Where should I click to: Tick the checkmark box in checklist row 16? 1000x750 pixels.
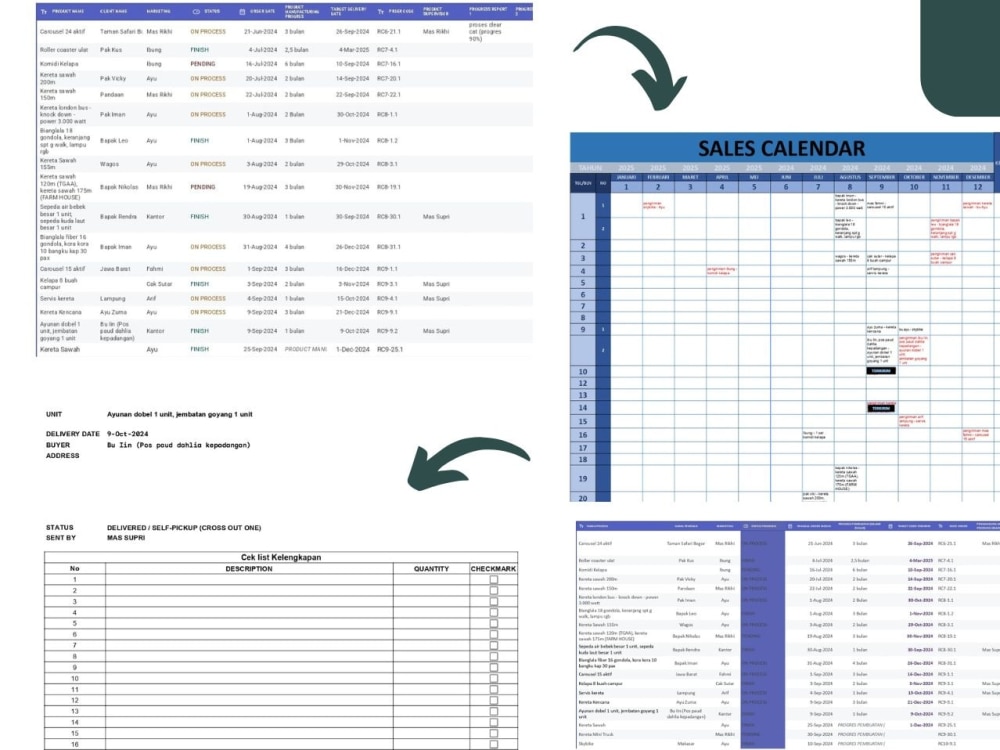coord(494,744)
